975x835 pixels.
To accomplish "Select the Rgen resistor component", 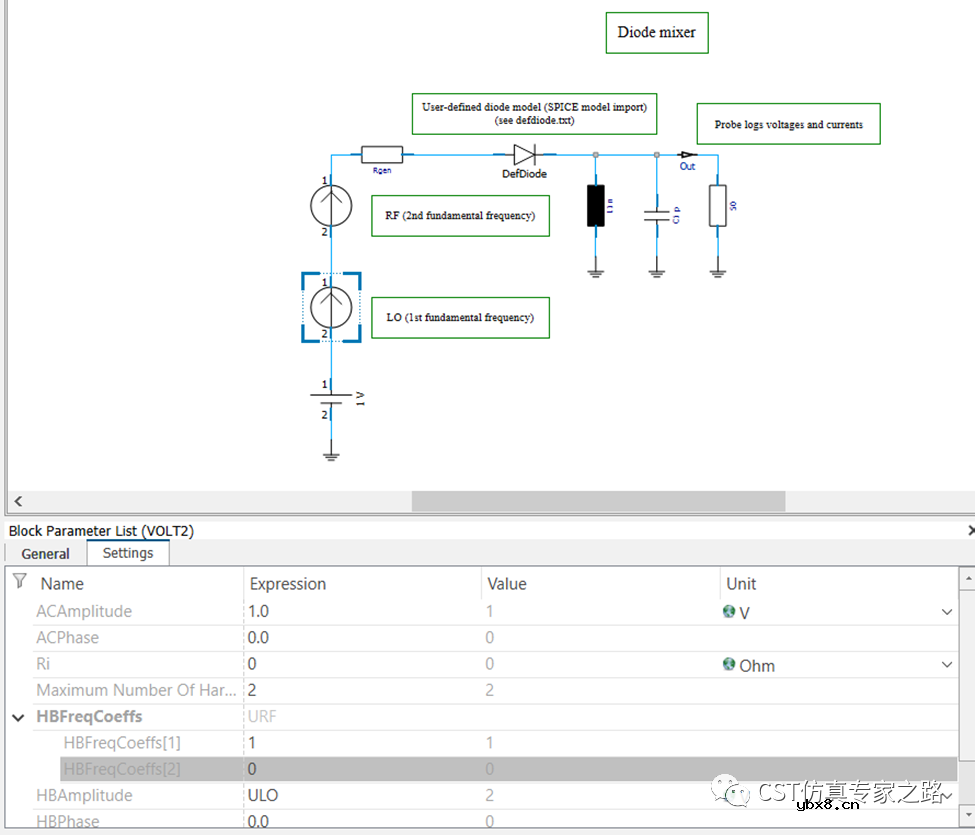I will coord(381,154).
